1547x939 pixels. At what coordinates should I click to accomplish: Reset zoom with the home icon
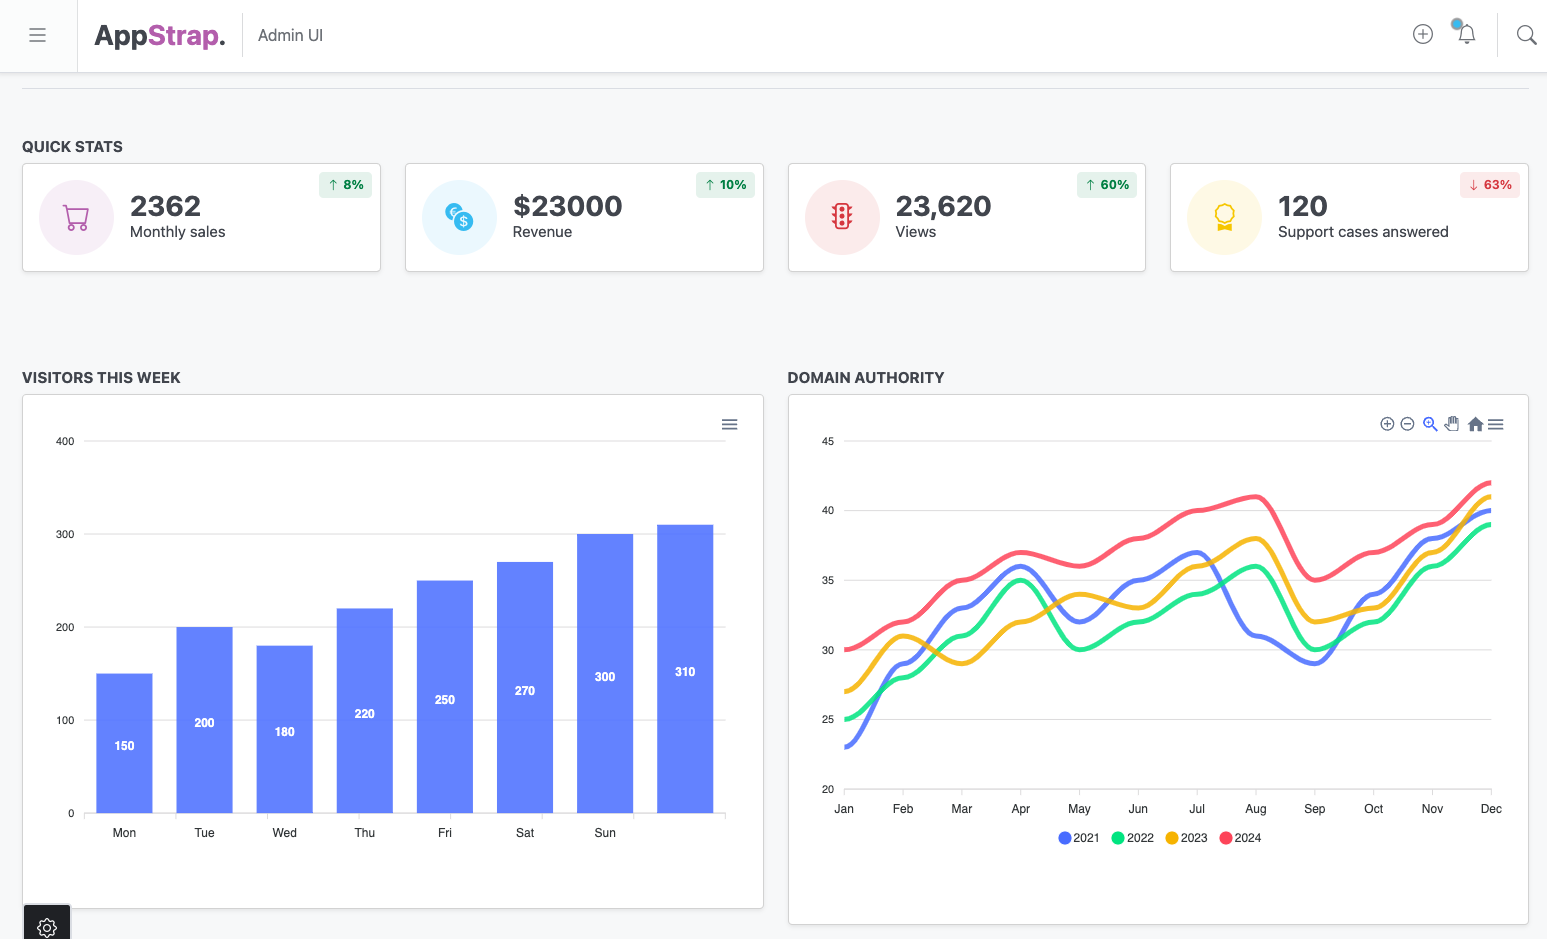point(1475,424)
